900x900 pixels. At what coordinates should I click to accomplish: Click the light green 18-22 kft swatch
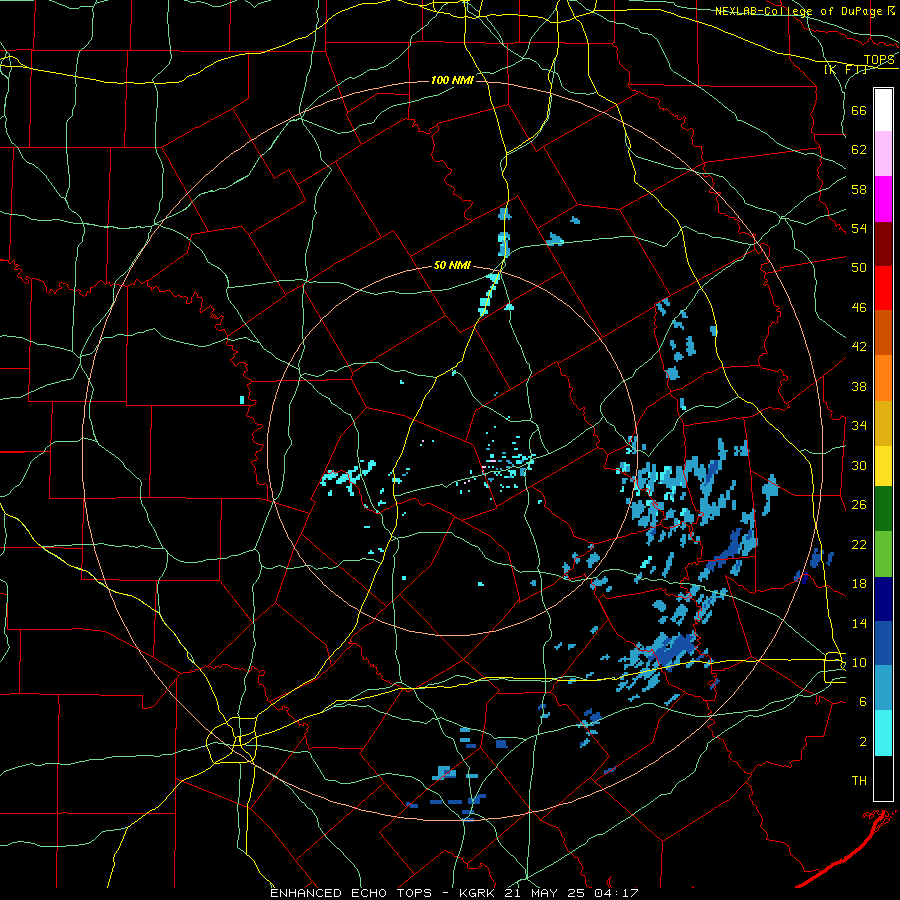point(883,554)
